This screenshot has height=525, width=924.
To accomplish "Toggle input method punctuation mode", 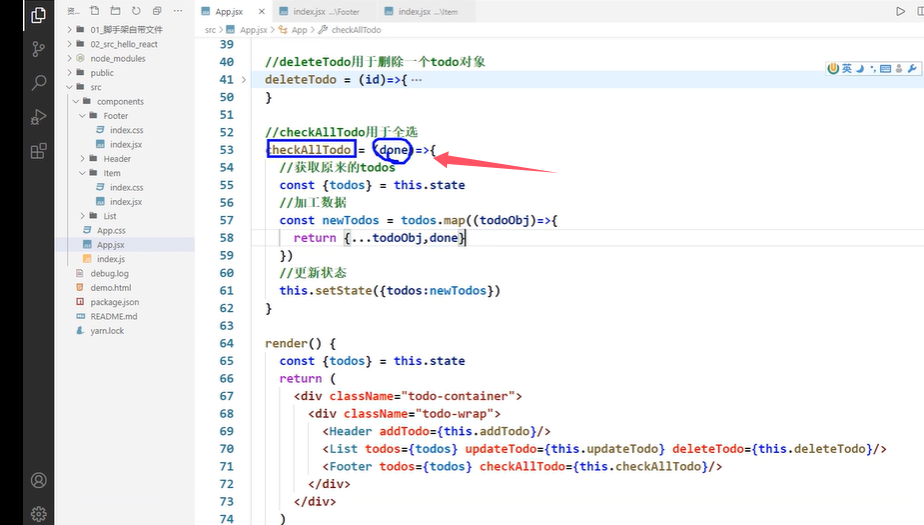I will 873,68.
